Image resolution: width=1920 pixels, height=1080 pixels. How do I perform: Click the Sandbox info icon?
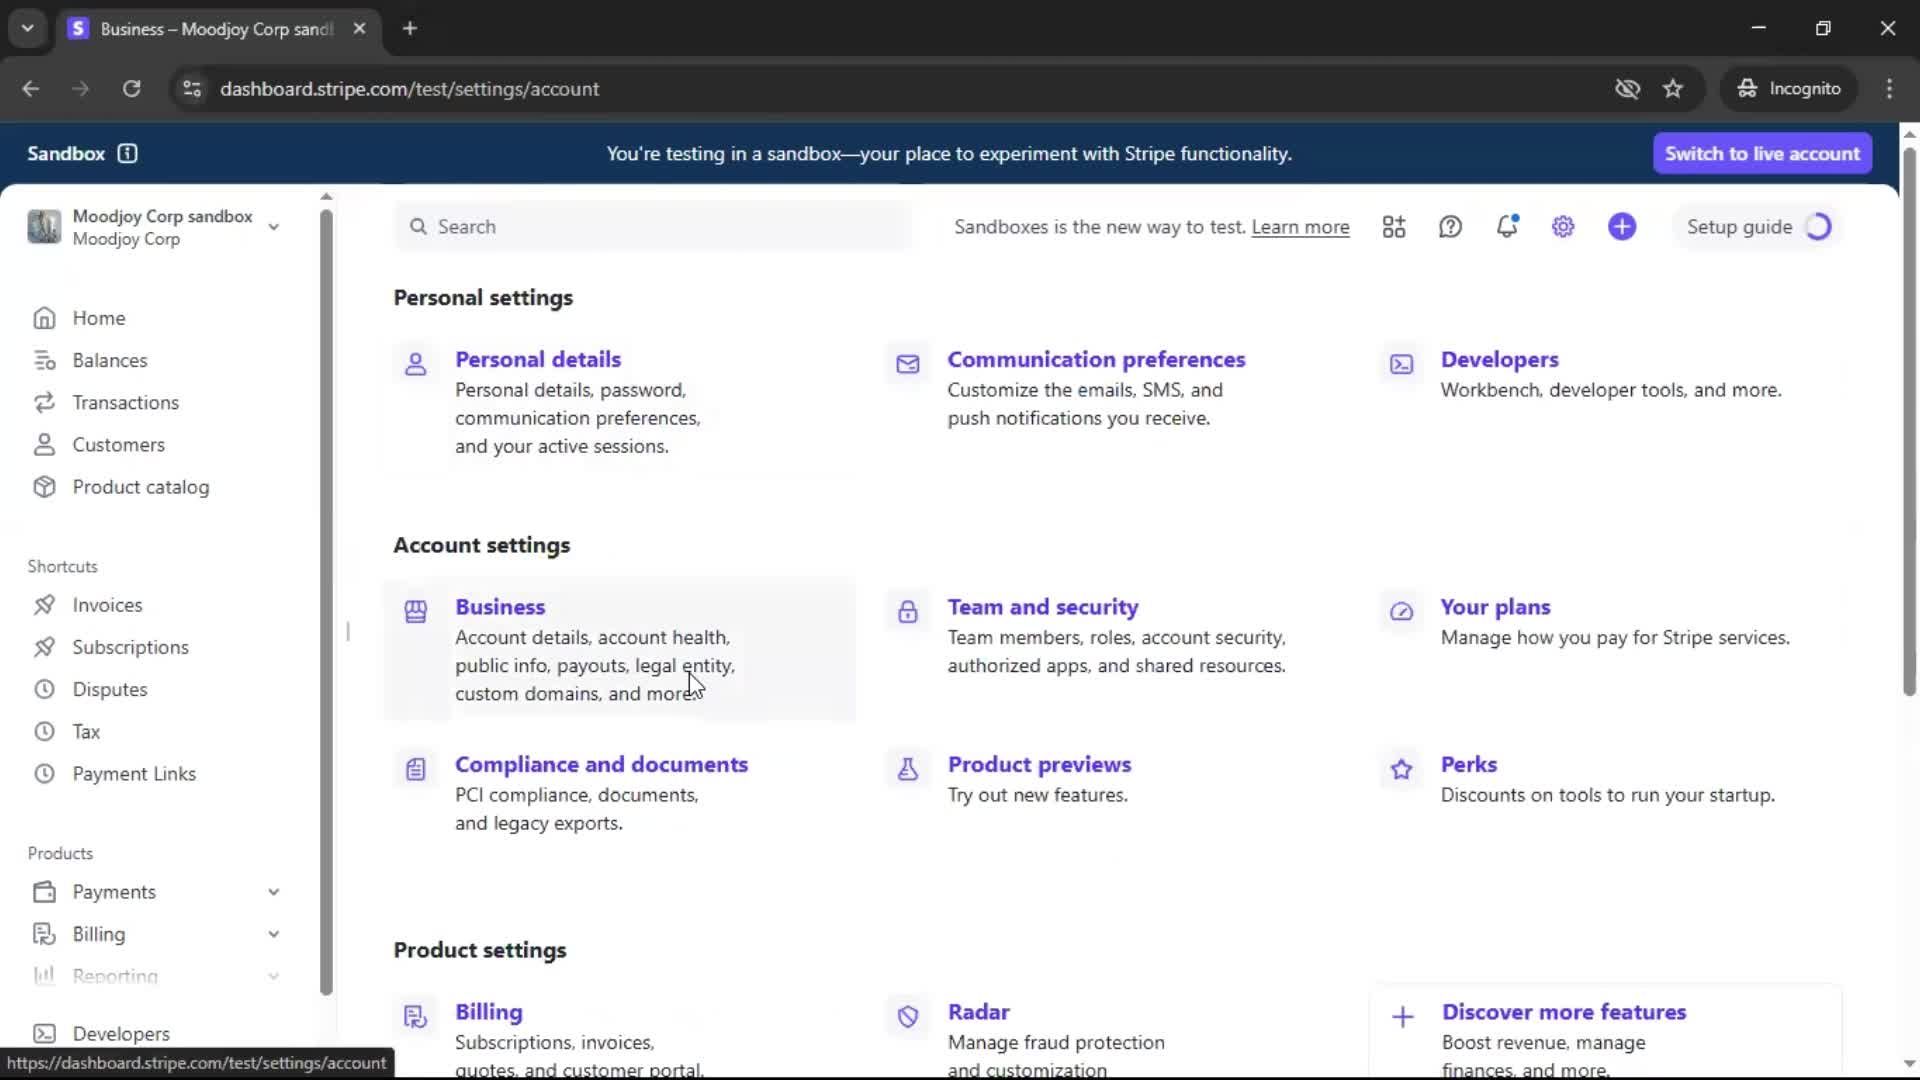(x=127, y=153)
